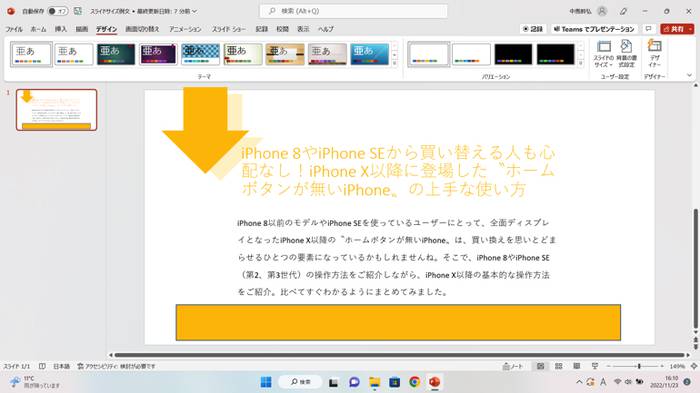This screenshot has width=700, height=393.
Task: Toggle the ノート notes pane
Action: (513, 366)
